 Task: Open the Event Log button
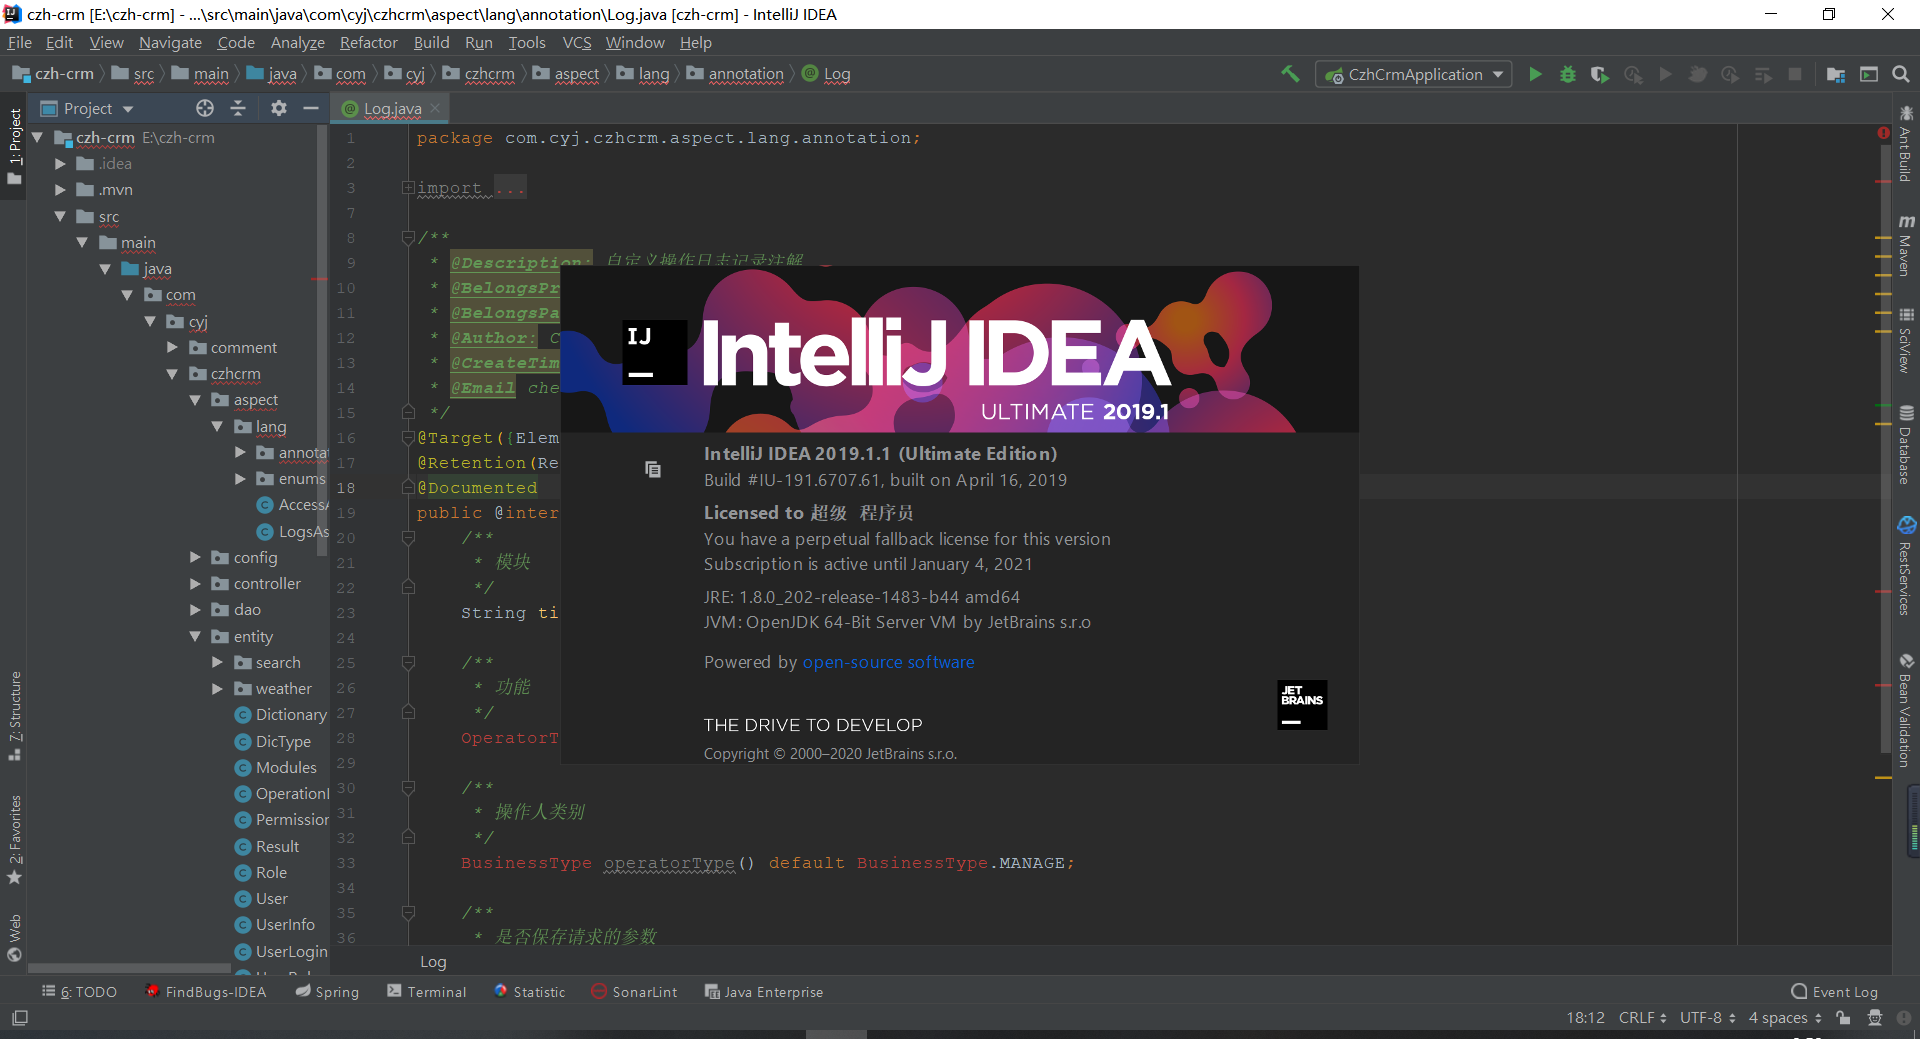[1835, 992]
